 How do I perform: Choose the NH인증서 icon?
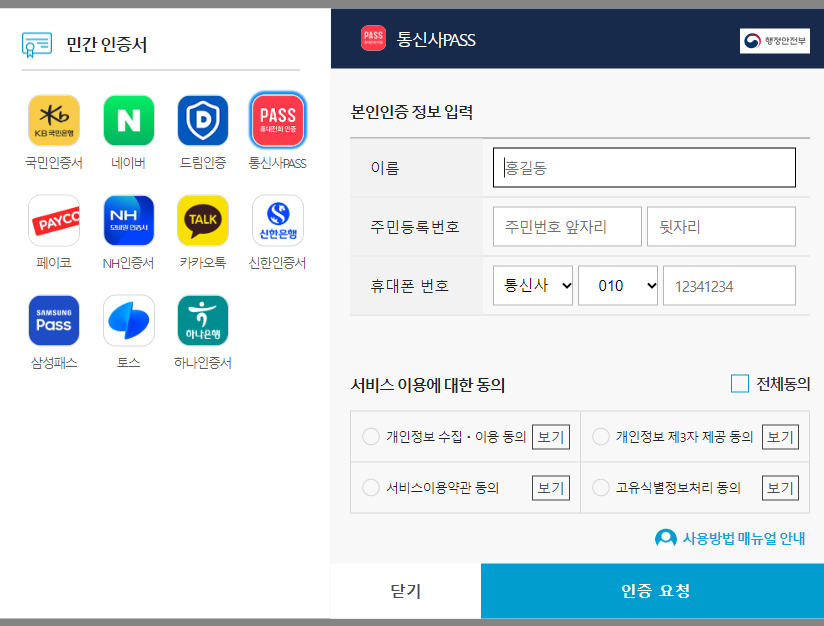click(x=129, y=220)
